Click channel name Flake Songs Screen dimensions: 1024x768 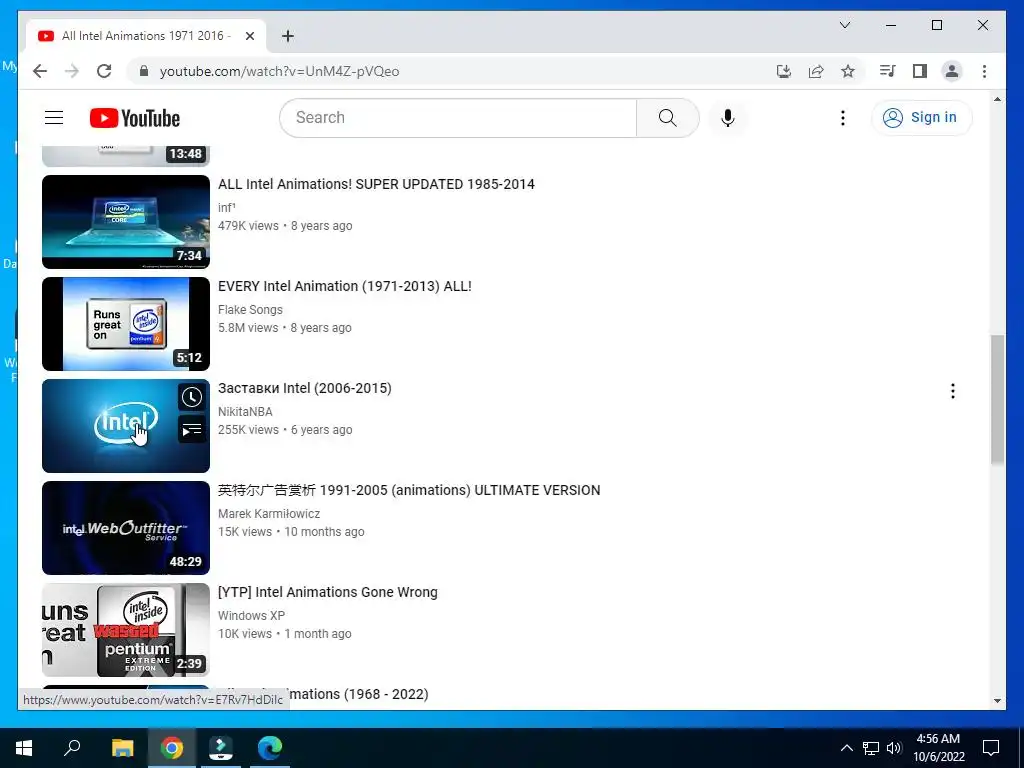click(x=250, y=310)
